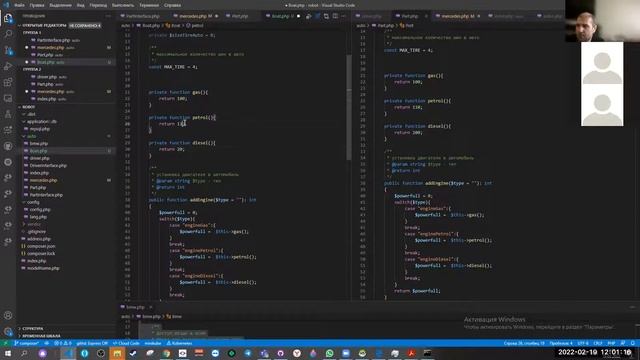The height and width of the screenshot is (360, 640).
Task: Click the presenter webcam video thumbnail
Action: pyautogui.click(x=602, y=20)
